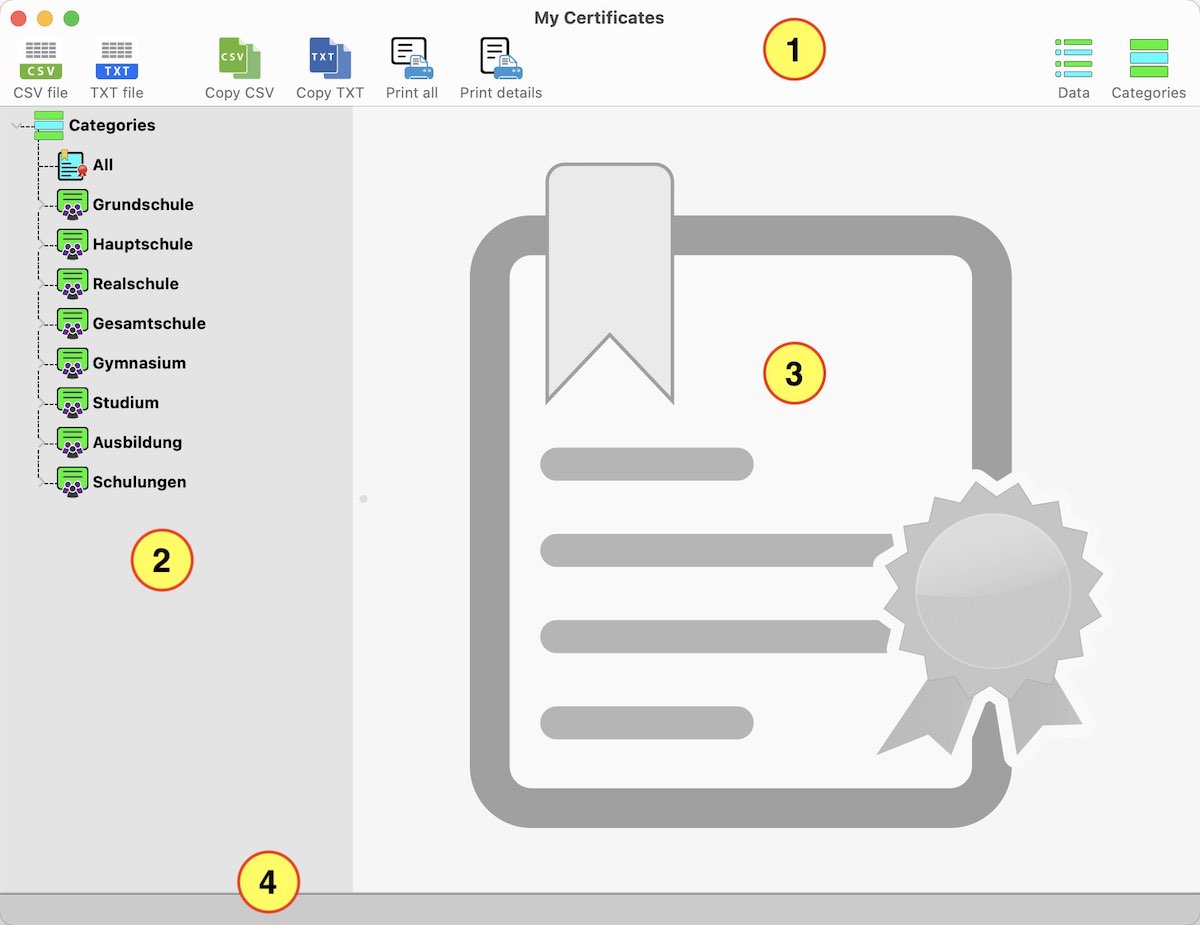The height and width of the screenshot is (925, 1200).
Task: Open the Data view from the toolbar
Action: [1074, 58]
